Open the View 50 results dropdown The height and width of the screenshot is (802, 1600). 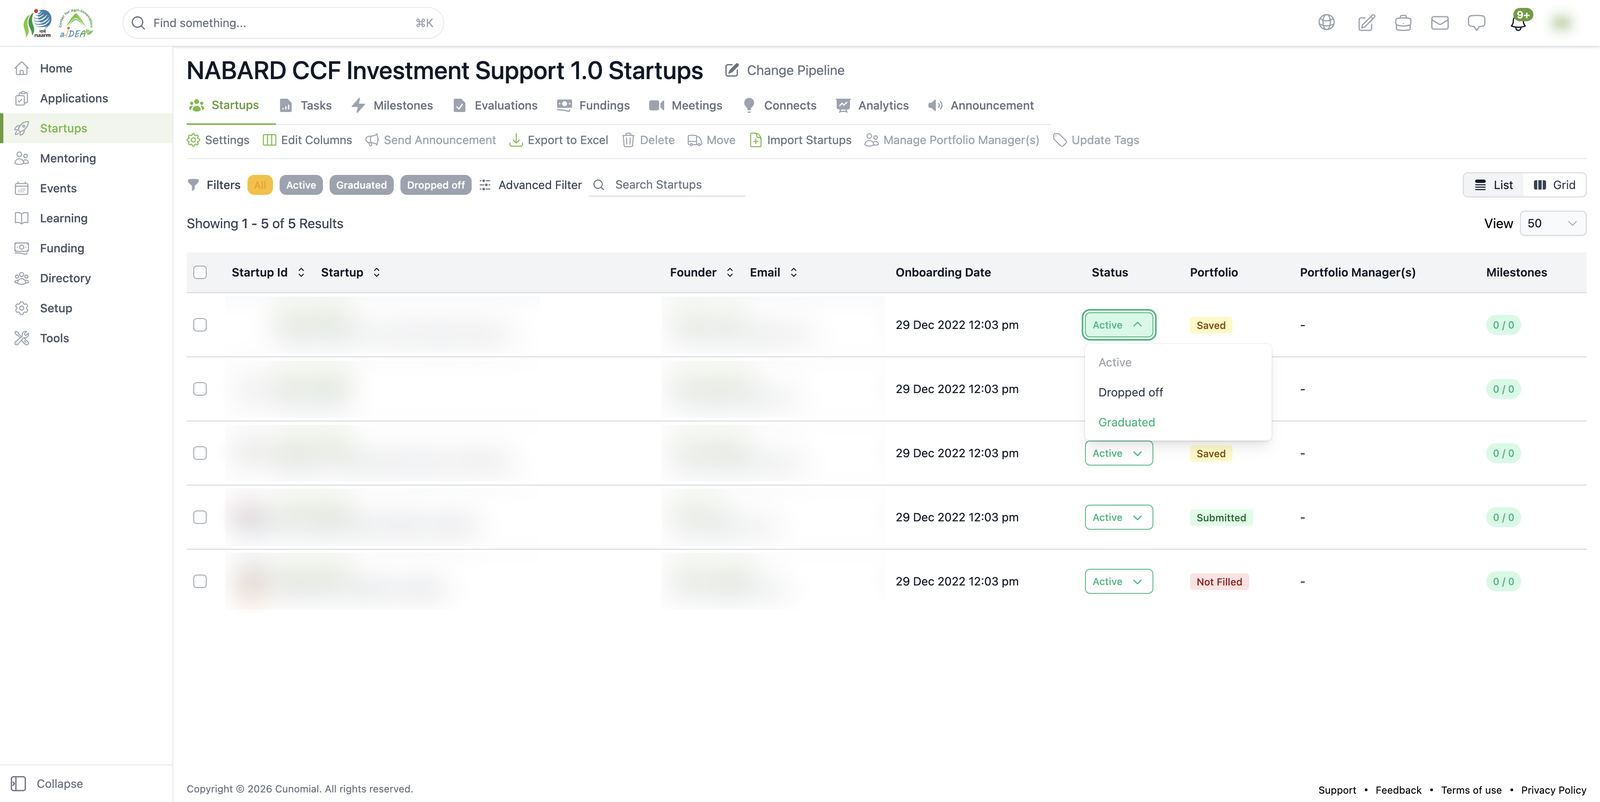pos(1553,224)
